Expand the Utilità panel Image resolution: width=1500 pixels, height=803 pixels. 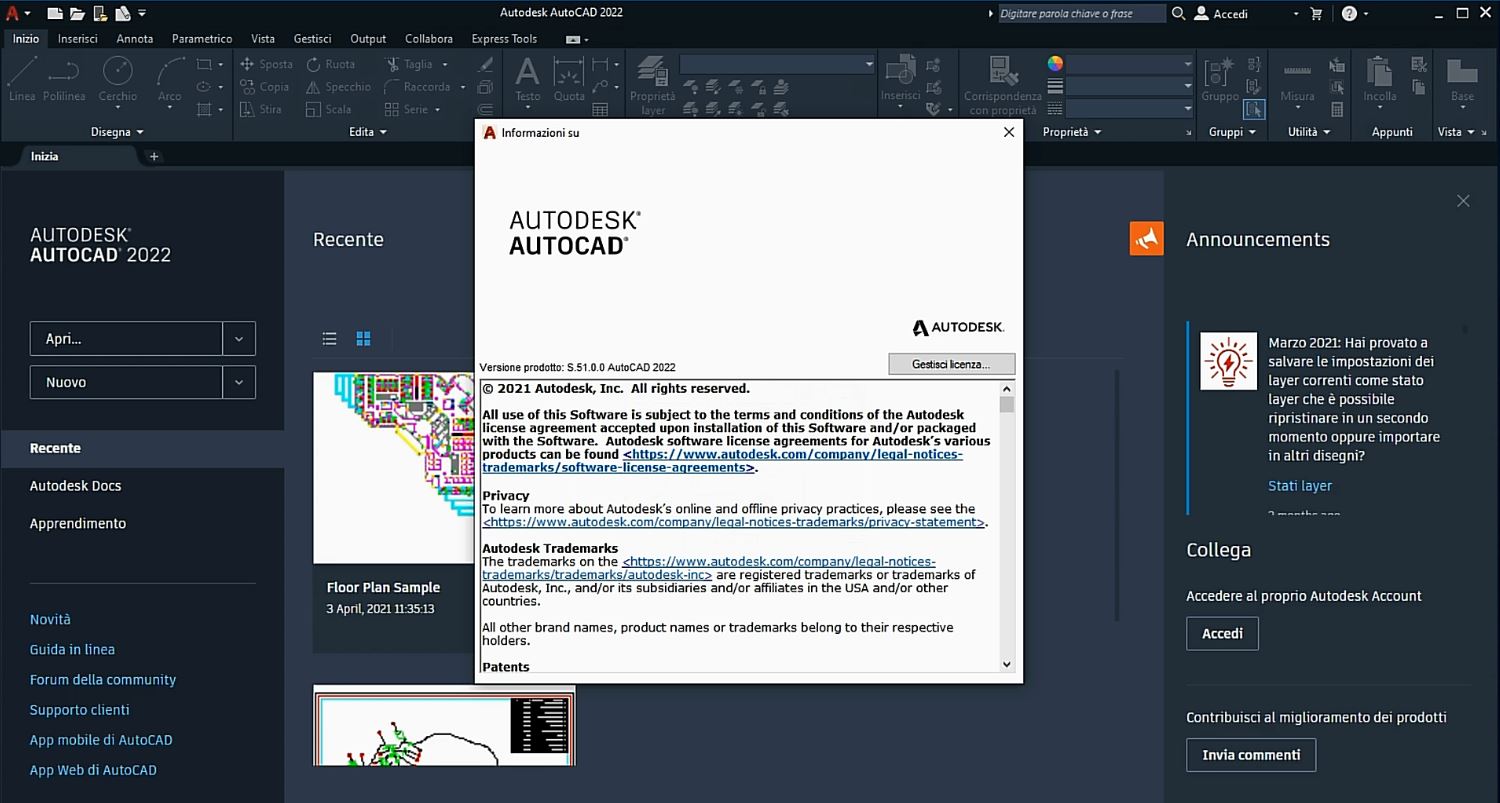[1309, 132]
